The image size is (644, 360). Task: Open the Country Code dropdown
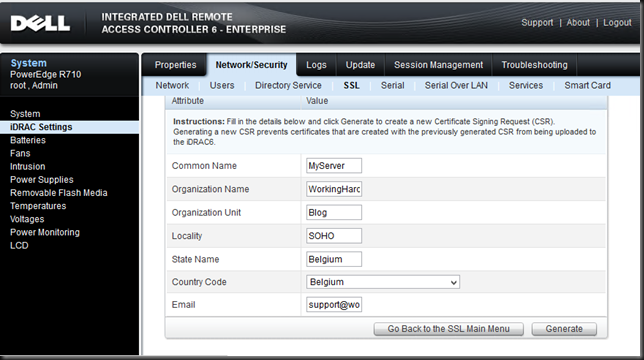(x=383, y=282)
